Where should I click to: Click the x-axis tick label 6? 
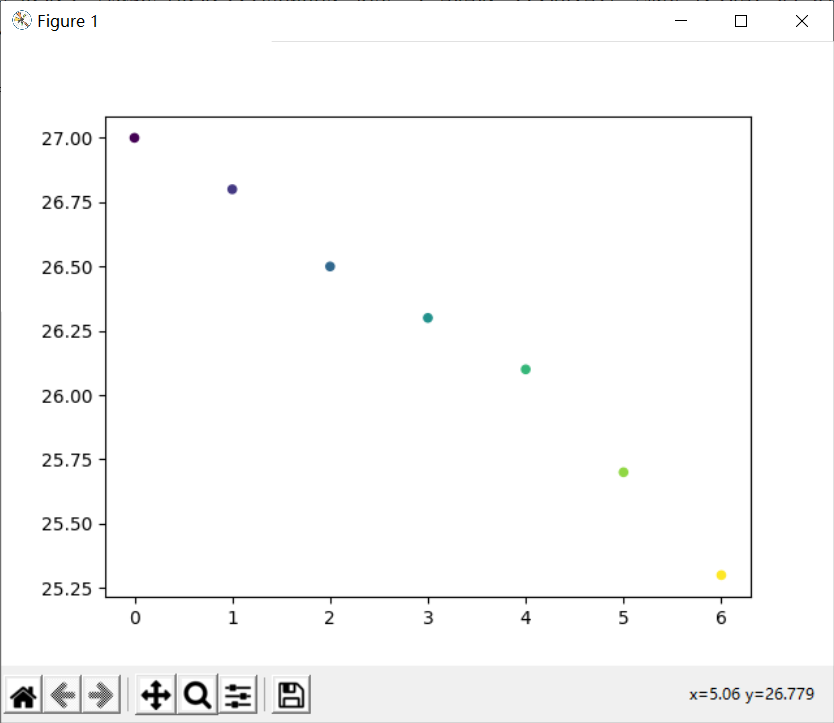pos(721,618)
